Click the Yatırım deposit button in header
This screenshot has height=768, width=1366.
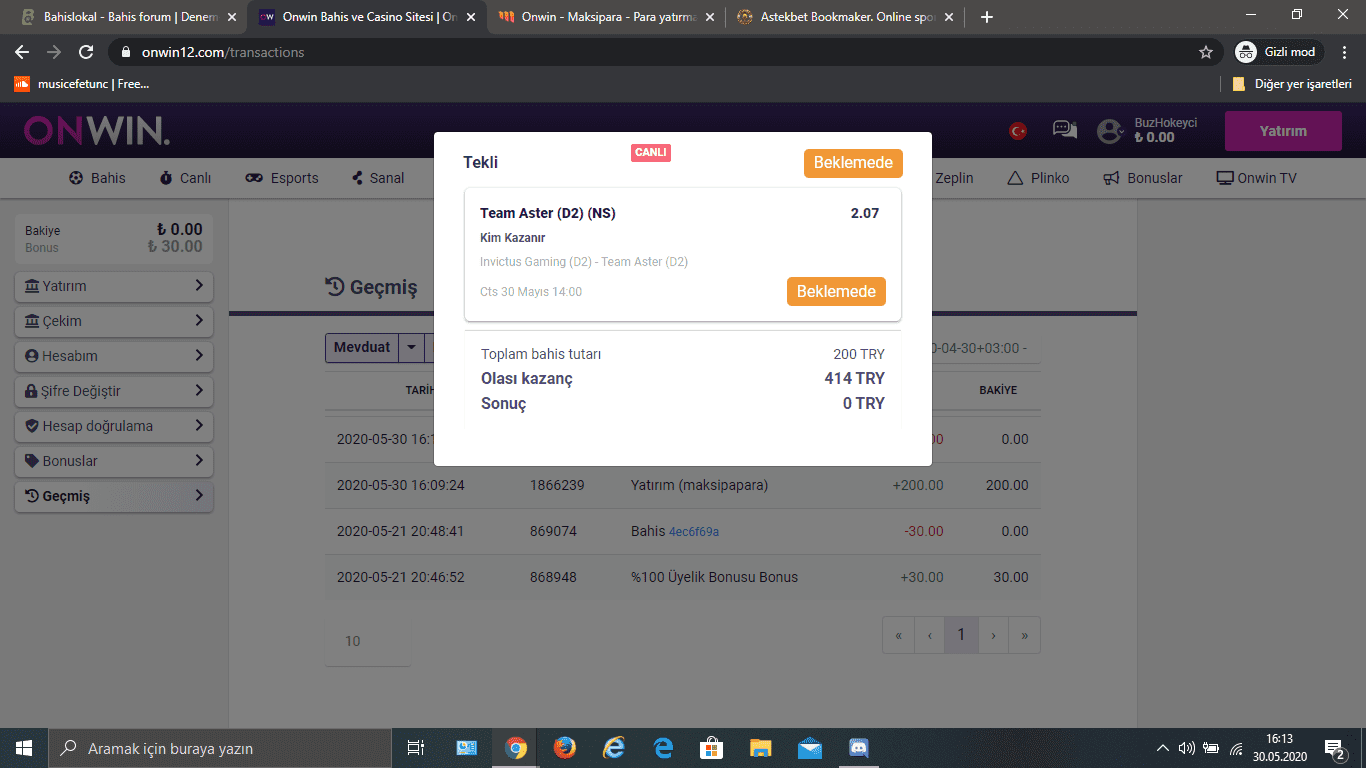[1283, 131]
